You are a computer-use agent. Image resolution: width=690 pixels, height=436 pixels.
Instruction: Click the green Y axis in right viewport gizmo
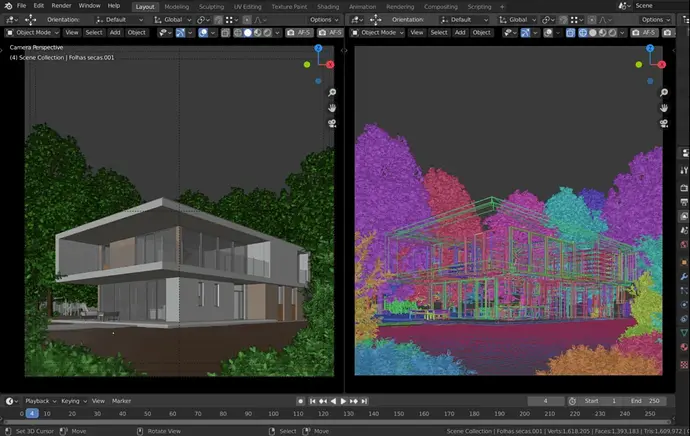point(639,65)
